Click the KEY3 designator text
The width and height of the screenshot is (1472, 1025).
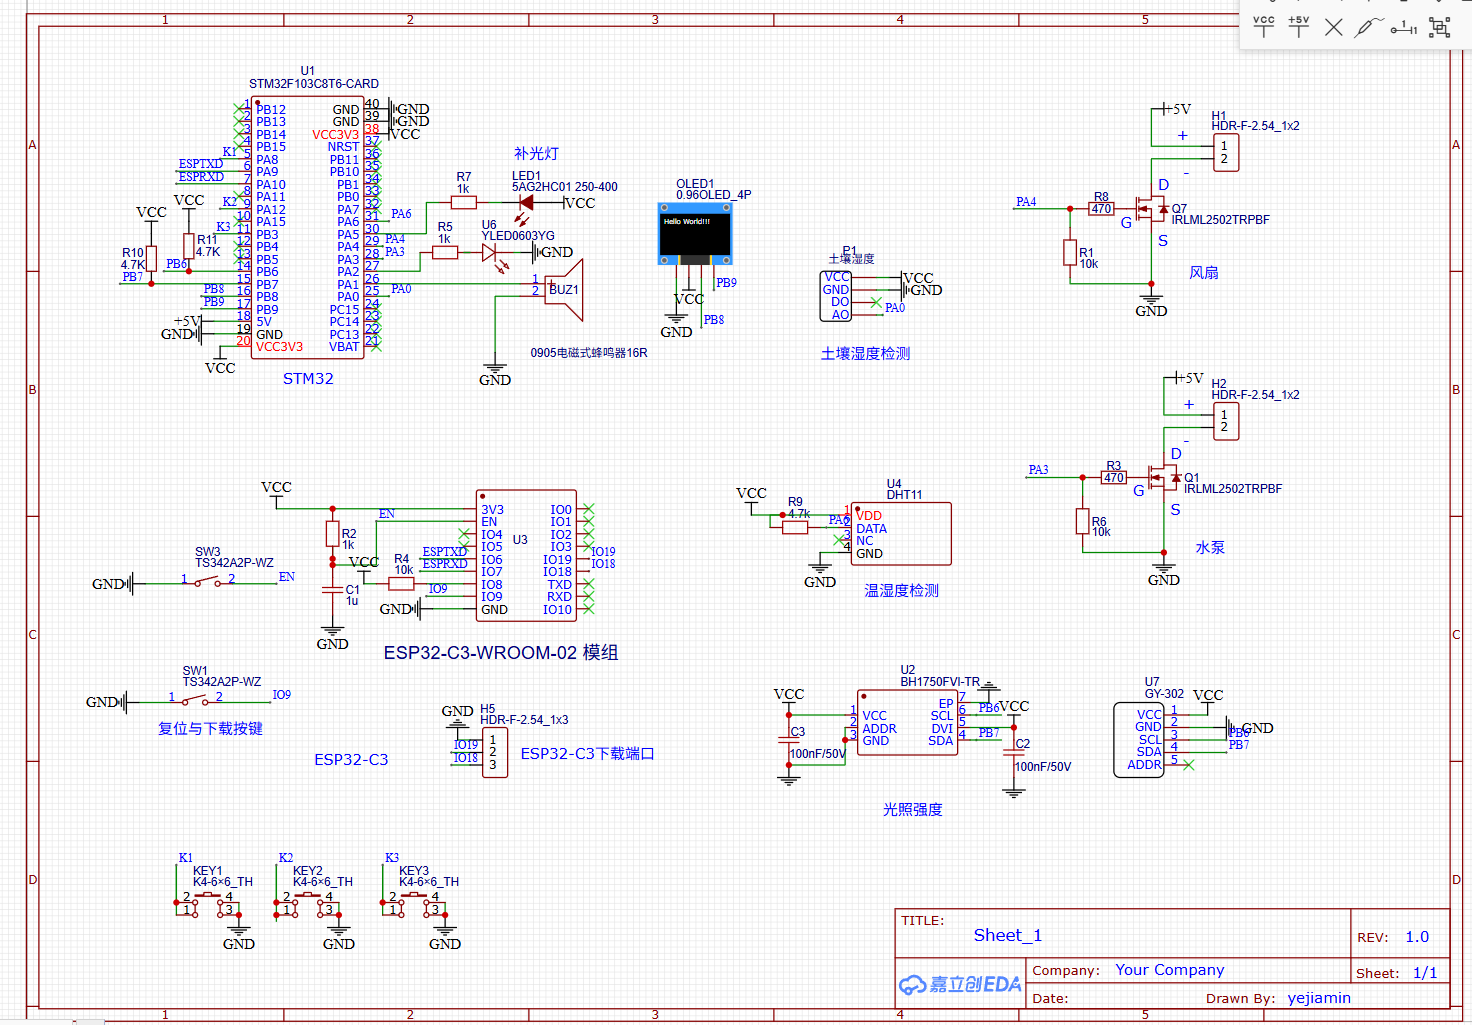[x=414, y=871]
